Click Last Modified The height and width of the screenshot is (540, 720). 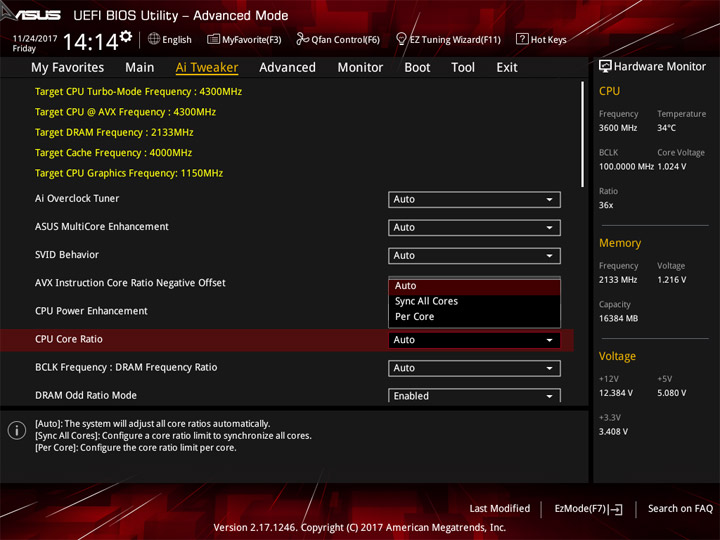click(500, 508)
